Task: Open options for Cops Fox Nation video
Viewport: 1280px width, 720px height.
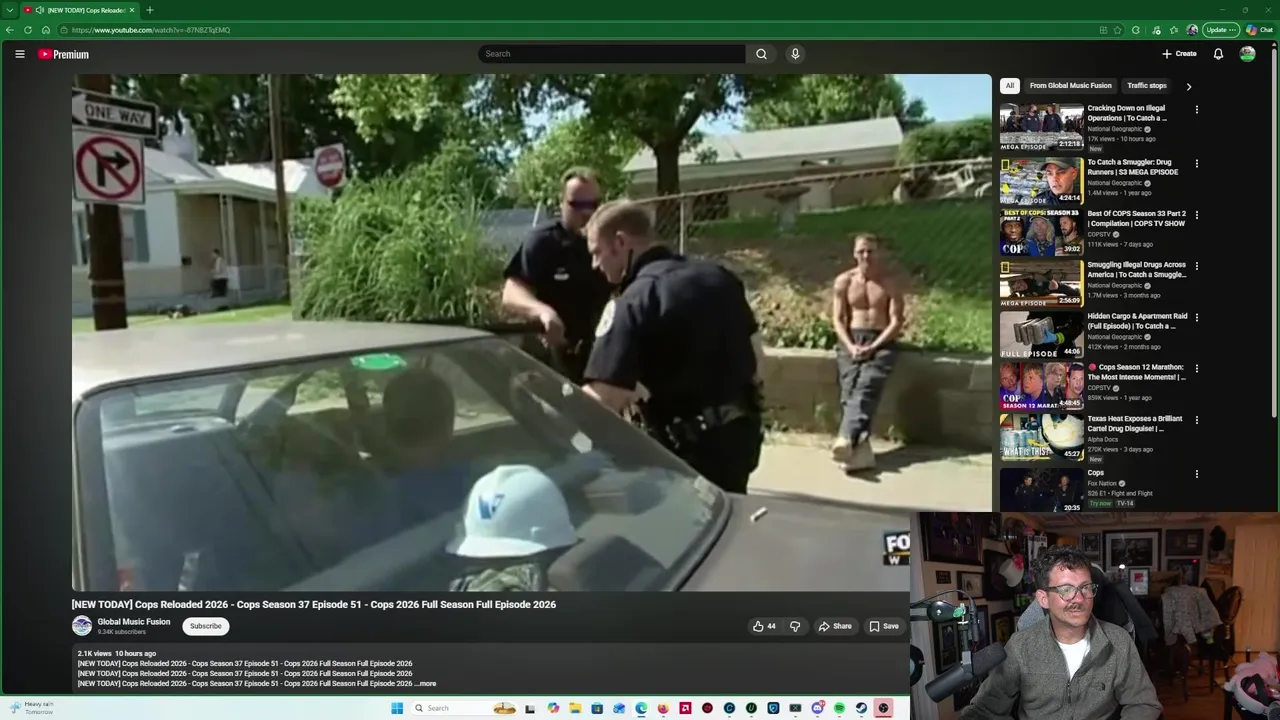Action: 1196,474
